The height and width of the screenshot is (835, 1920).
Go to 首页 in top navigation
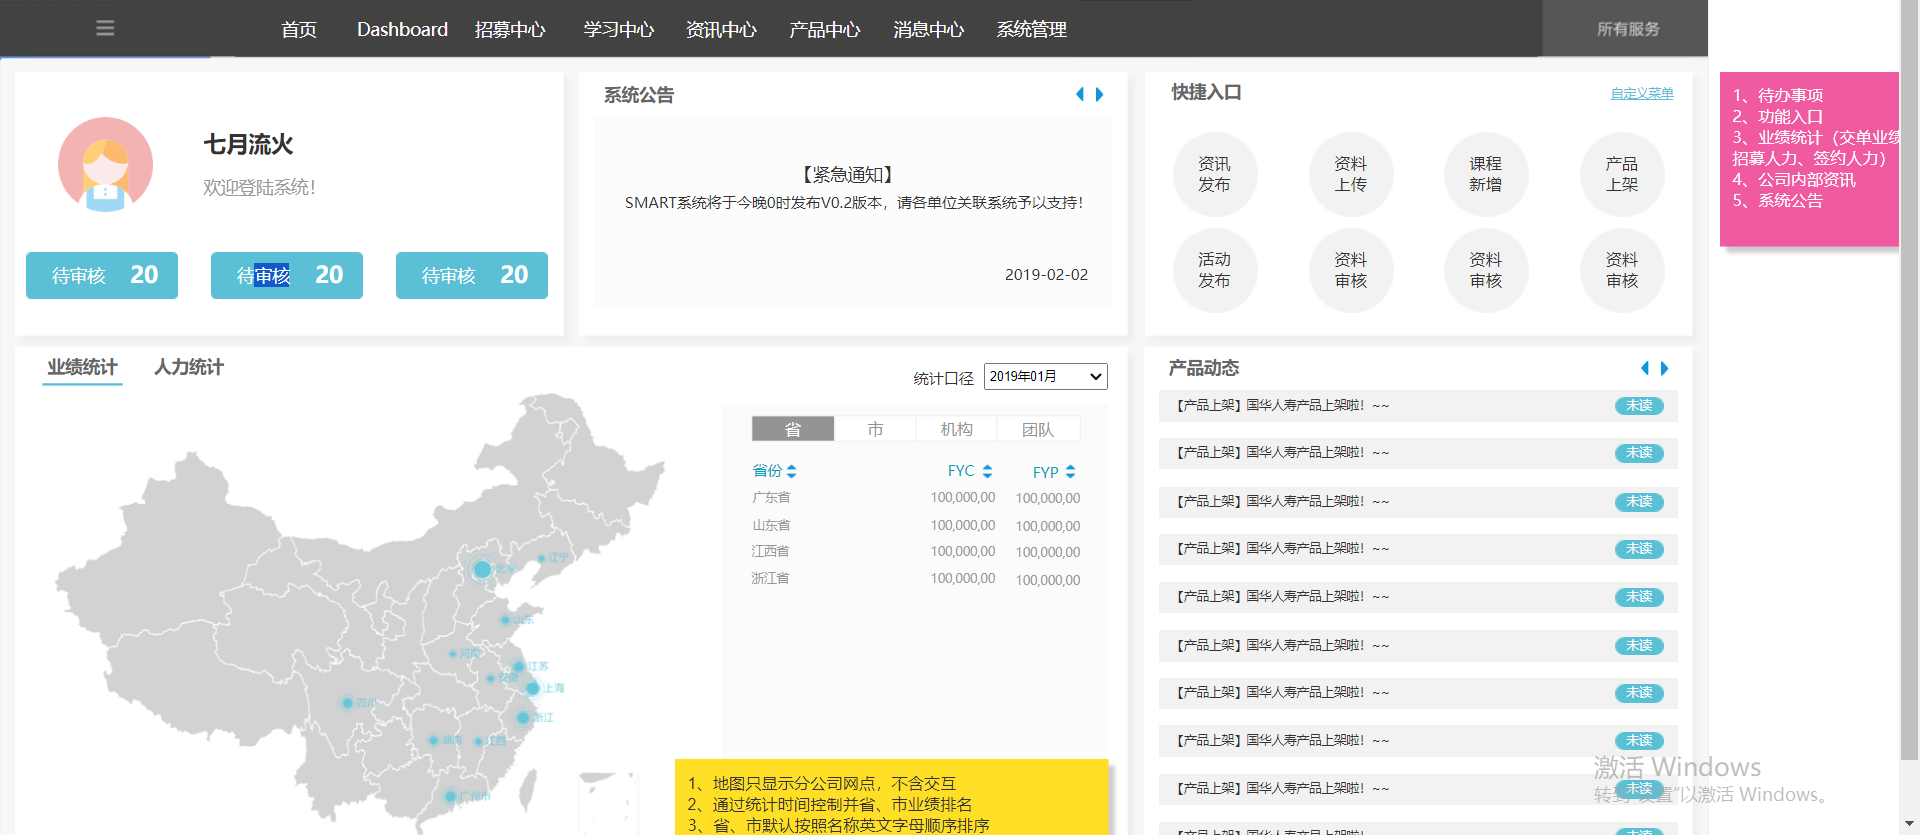[x=299, y=29]
